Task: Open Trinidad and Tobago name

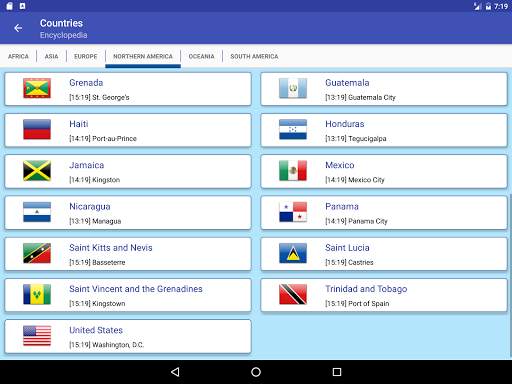Action: coord(366,289)
